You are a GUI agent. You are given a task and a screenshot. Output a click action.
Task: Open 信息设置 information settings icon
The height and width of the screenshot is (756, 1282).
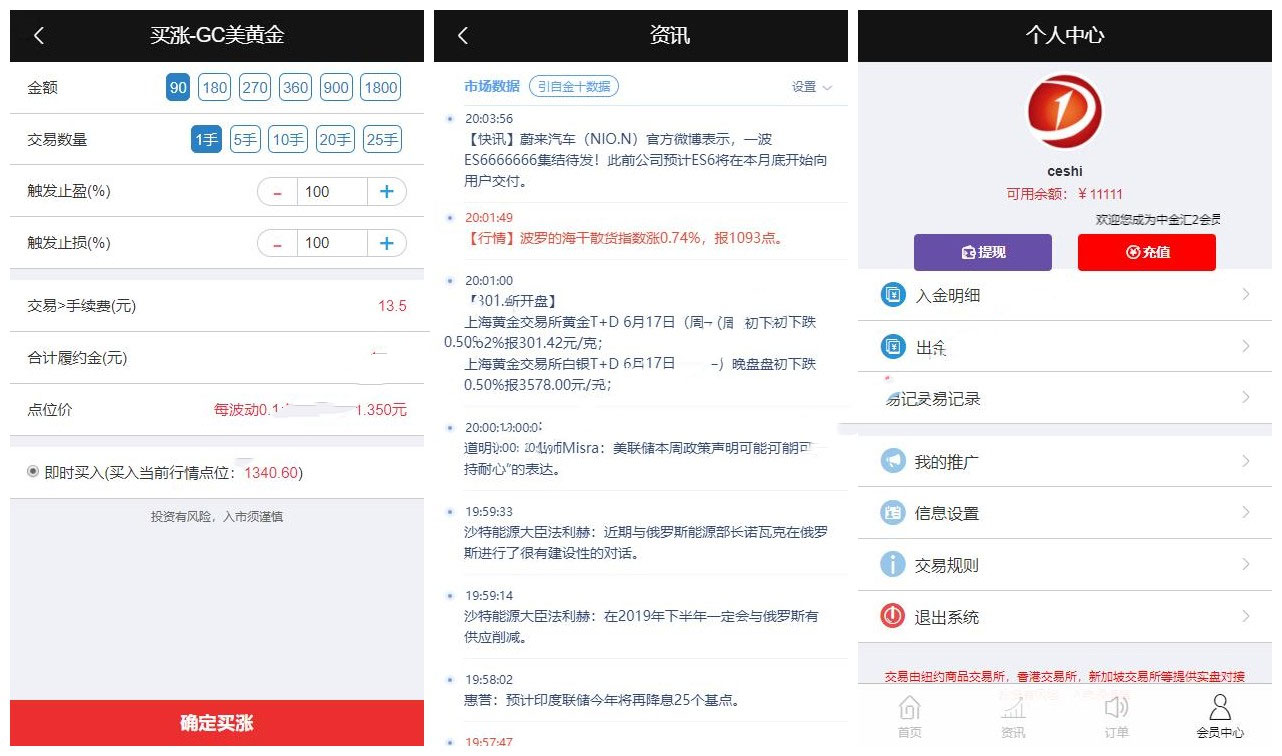[x=891, y=512]
